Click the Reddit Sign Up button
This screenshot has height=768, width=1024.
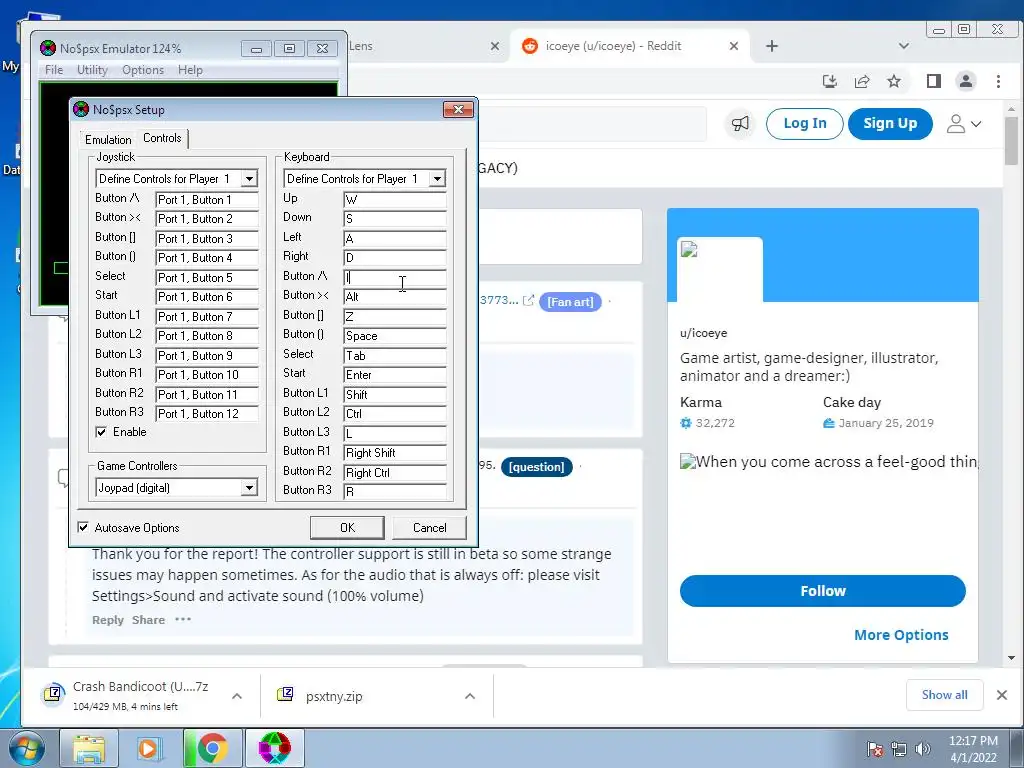tap(890, 123)
